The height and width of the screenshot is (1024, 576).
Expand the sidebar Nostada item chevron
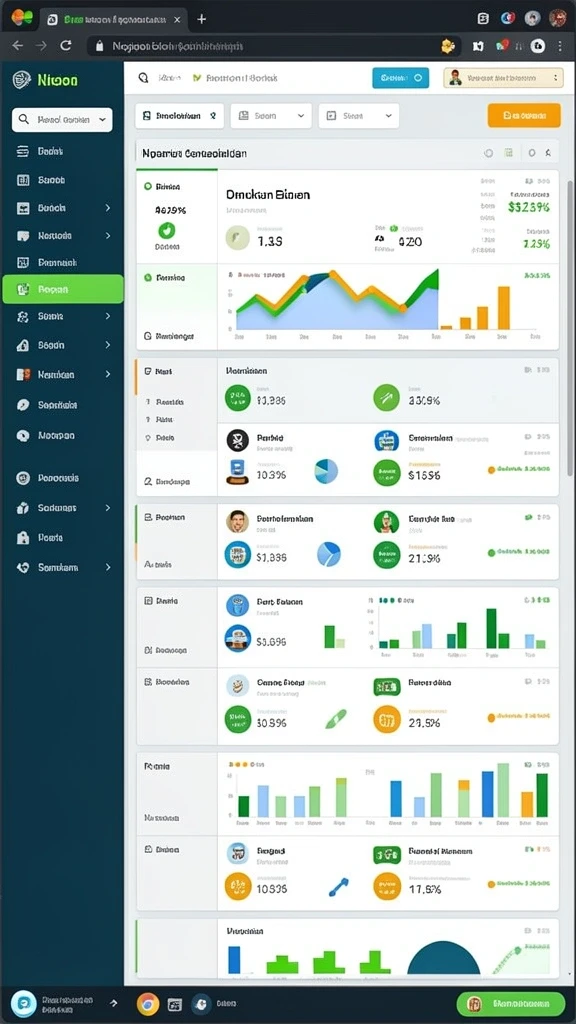tap(108, 235)
